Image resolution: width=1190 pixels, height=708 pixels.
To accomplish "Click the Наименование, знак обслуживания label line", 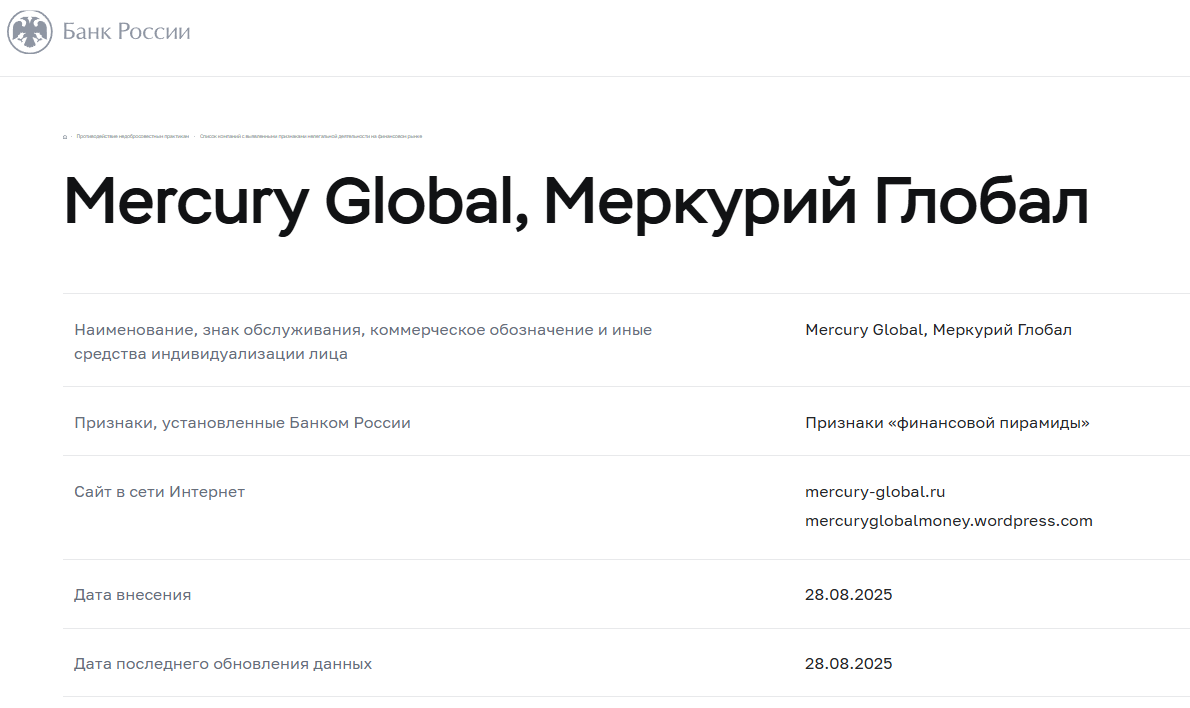I will point(362,329).
